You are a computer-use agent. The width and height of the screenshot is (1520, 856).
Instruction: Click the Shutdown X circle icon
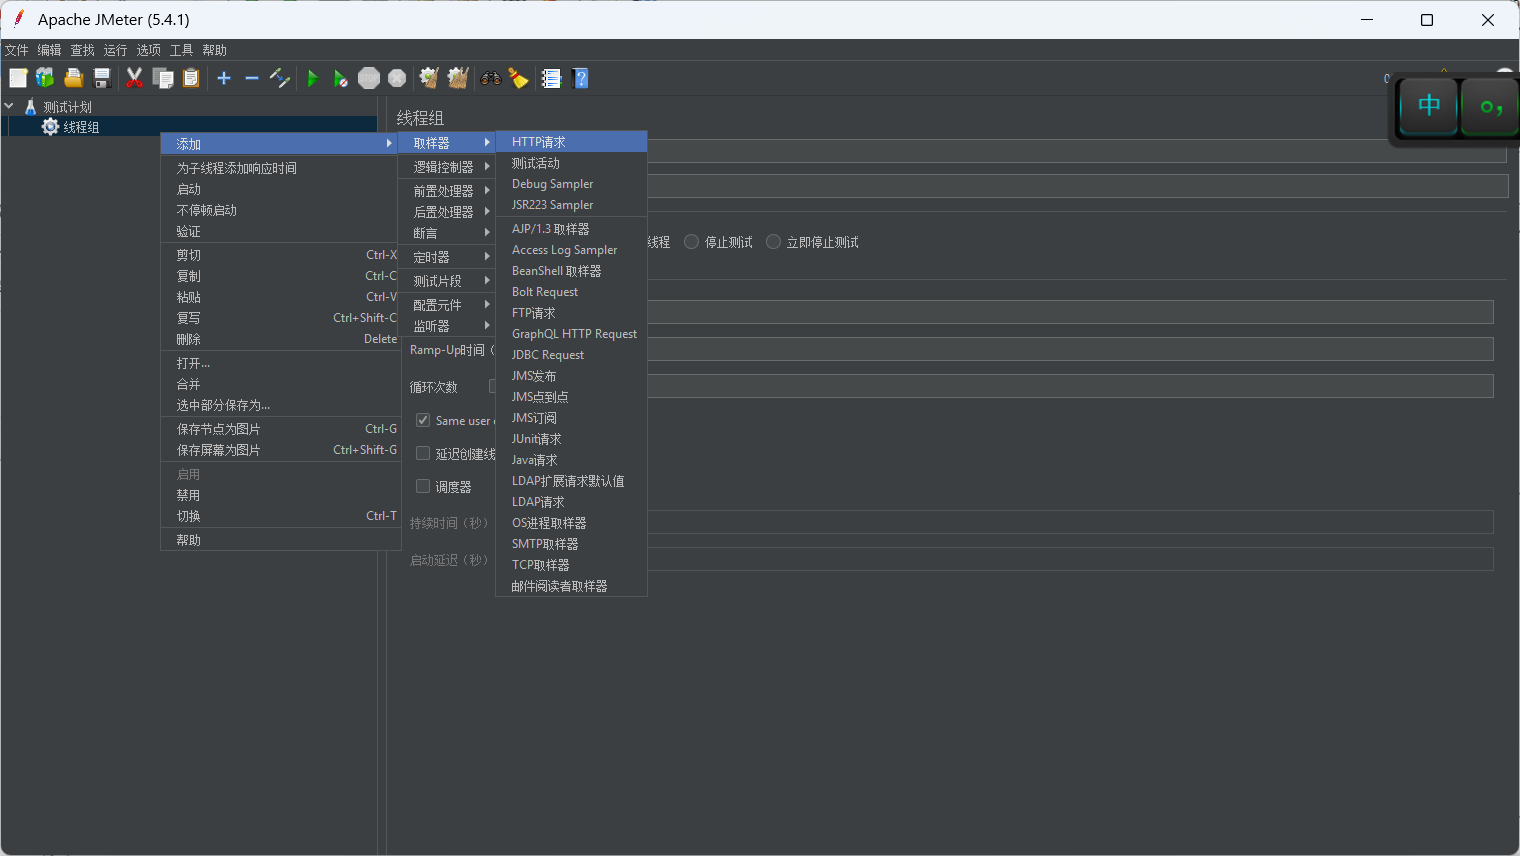click(x=397, y=78)
